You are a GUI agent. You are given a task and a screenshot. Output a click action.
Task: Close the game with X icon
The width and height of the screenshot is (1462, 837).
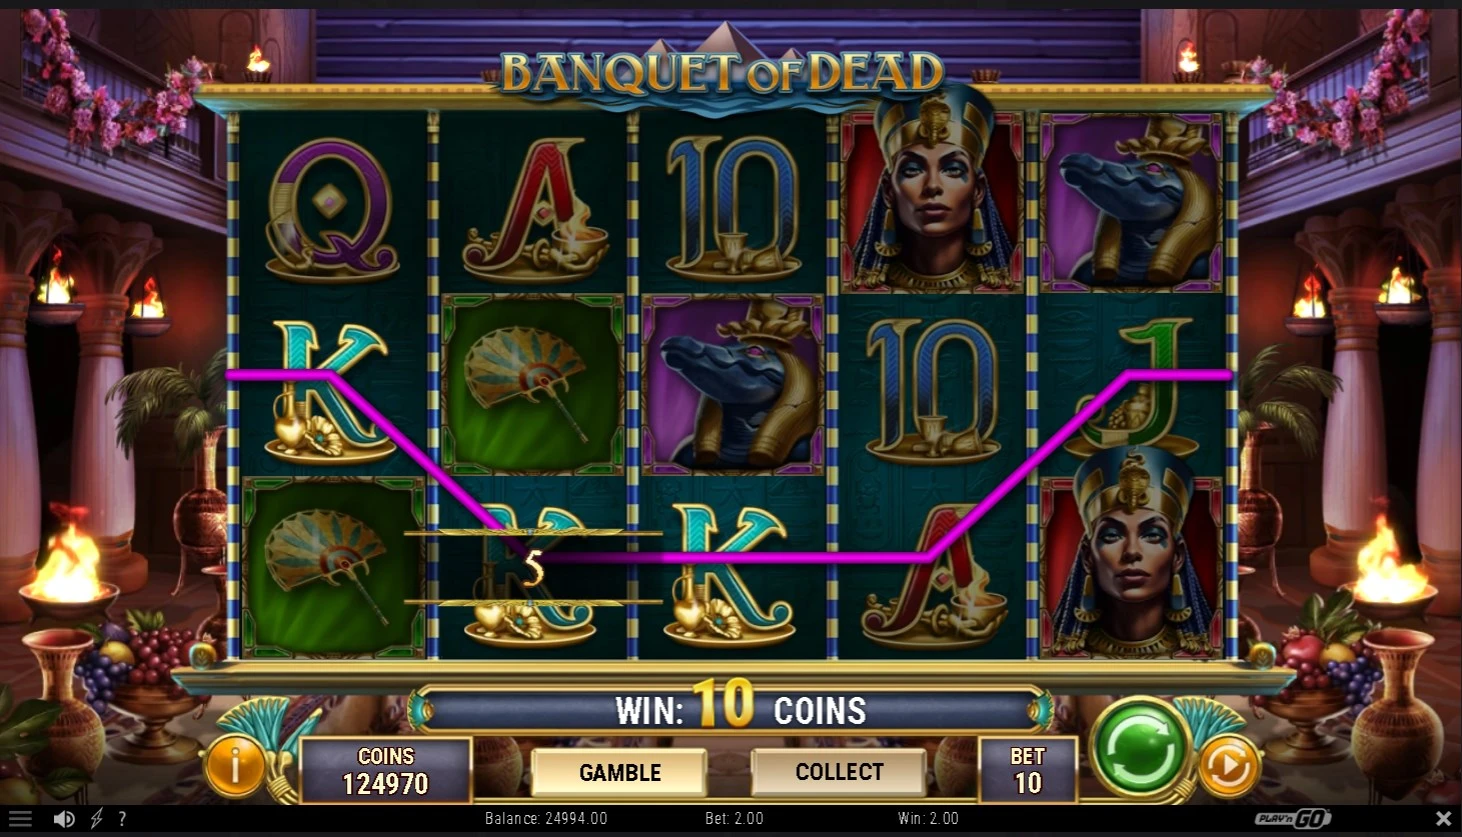[1442, 819]
